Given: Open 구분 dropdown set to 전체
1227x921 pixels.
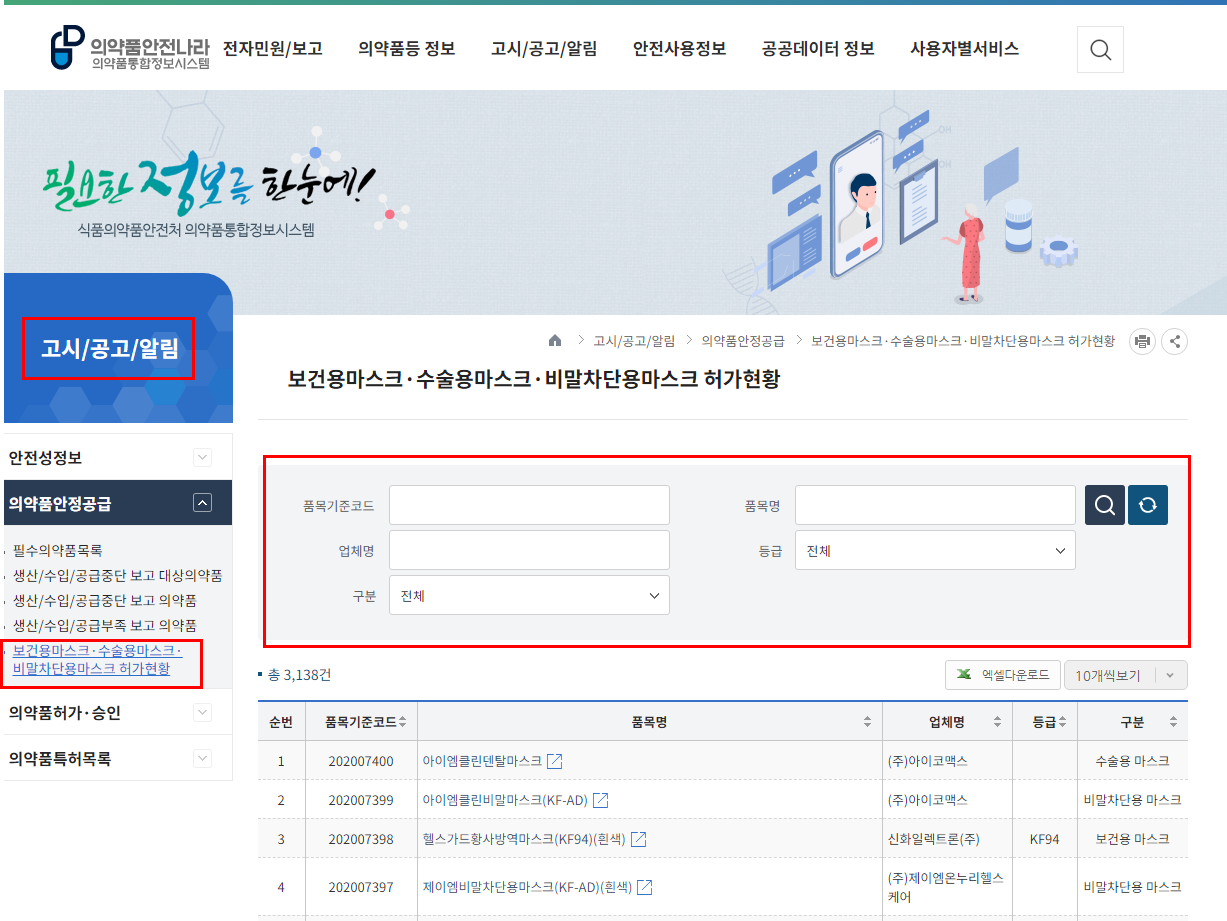Looking at the screenshot, I should click(529, 595).
